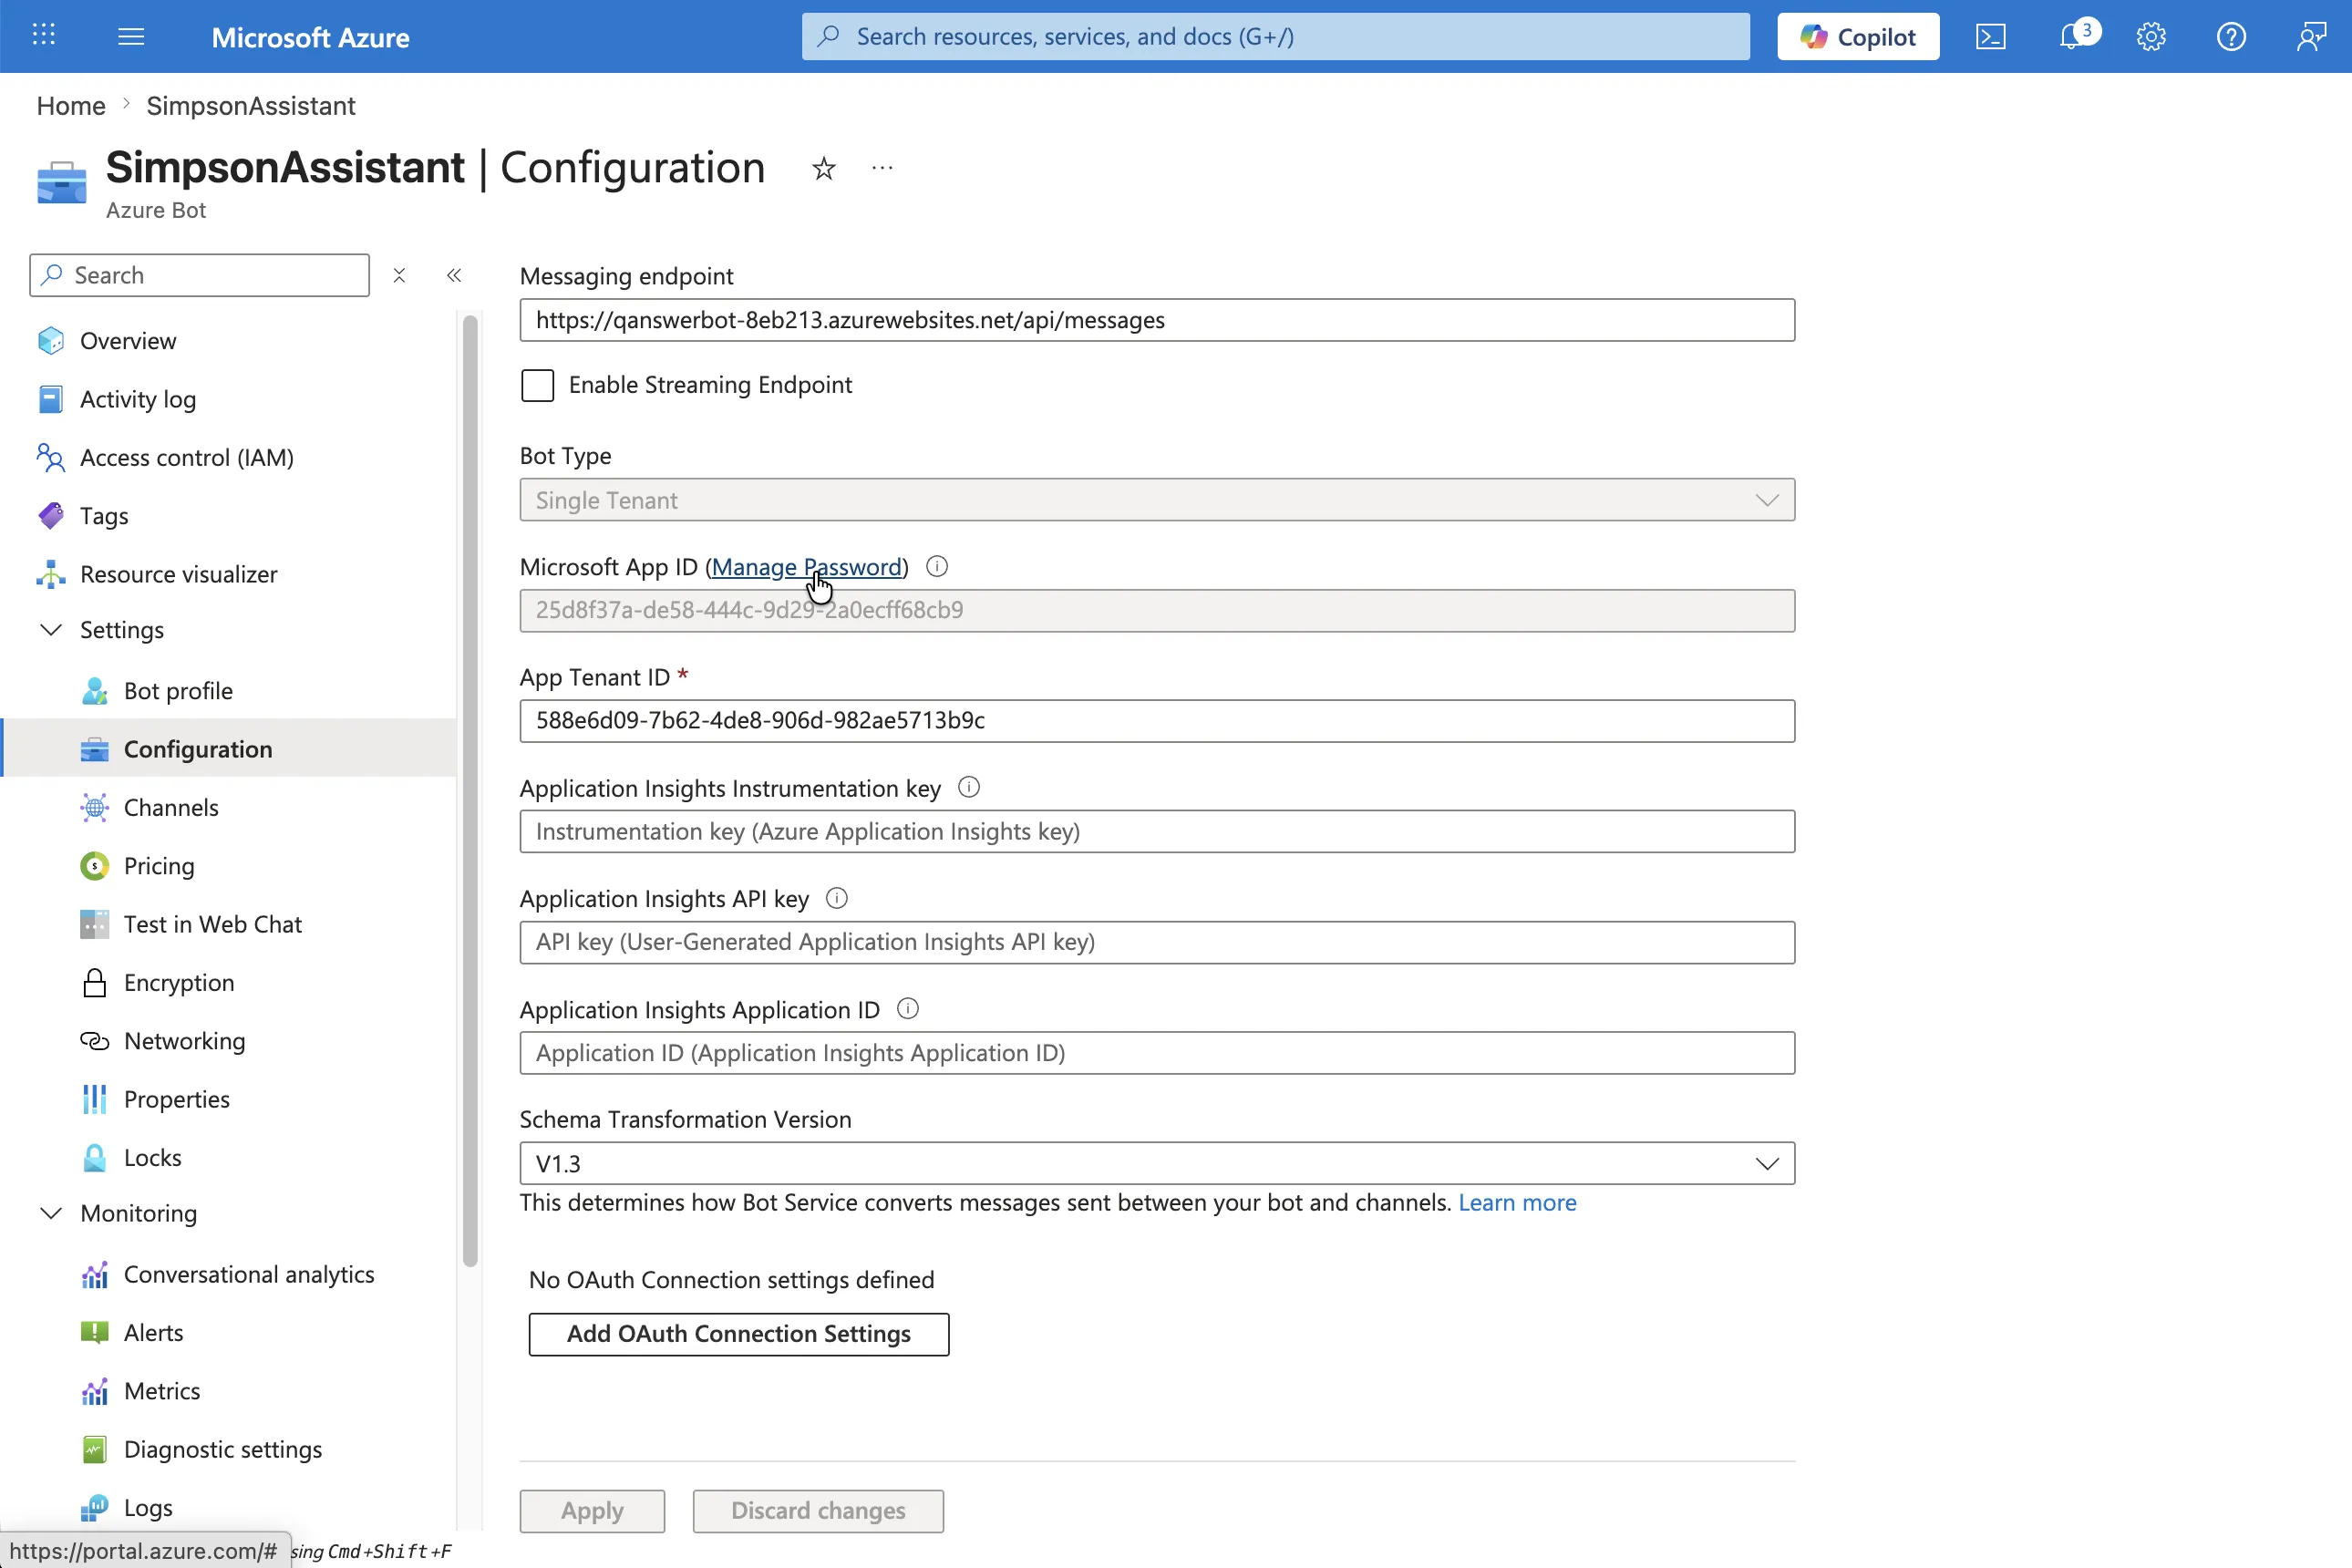Click the Diagnostic settings icon
Viewport: 2352px width, 1568px height.
94,1450
